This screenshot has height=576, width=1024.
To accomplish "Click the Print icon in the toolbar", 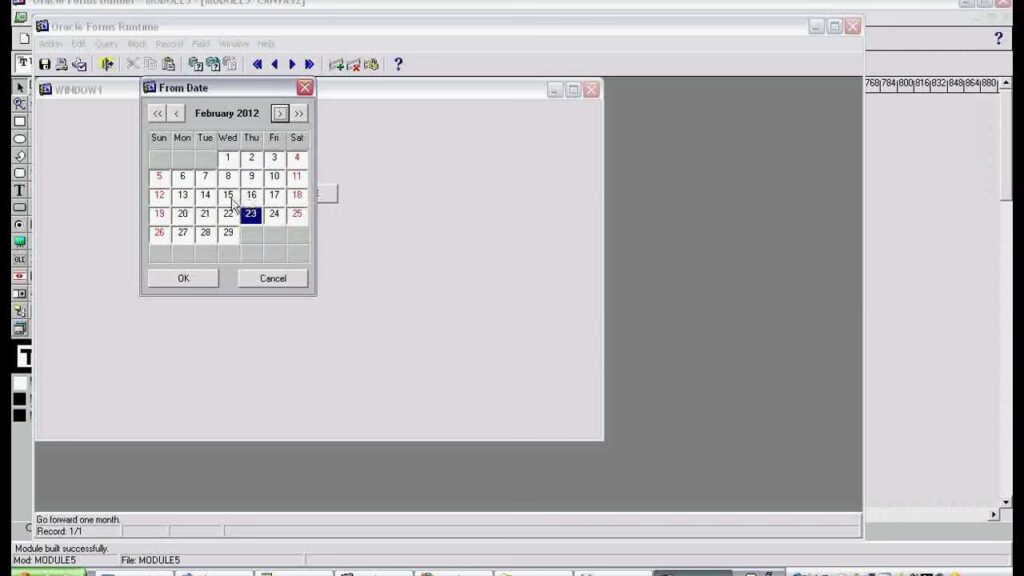I will (x=61, y=64).
